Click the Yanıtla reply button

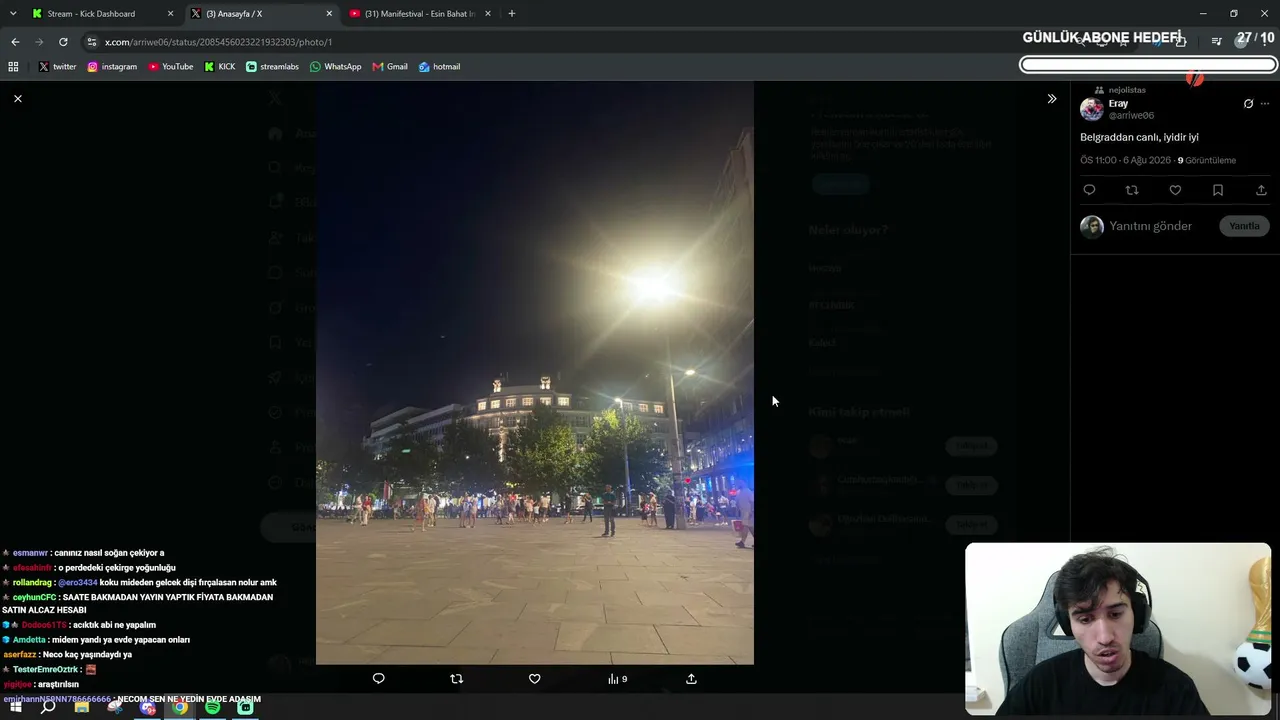click(x=1244, y=226)
